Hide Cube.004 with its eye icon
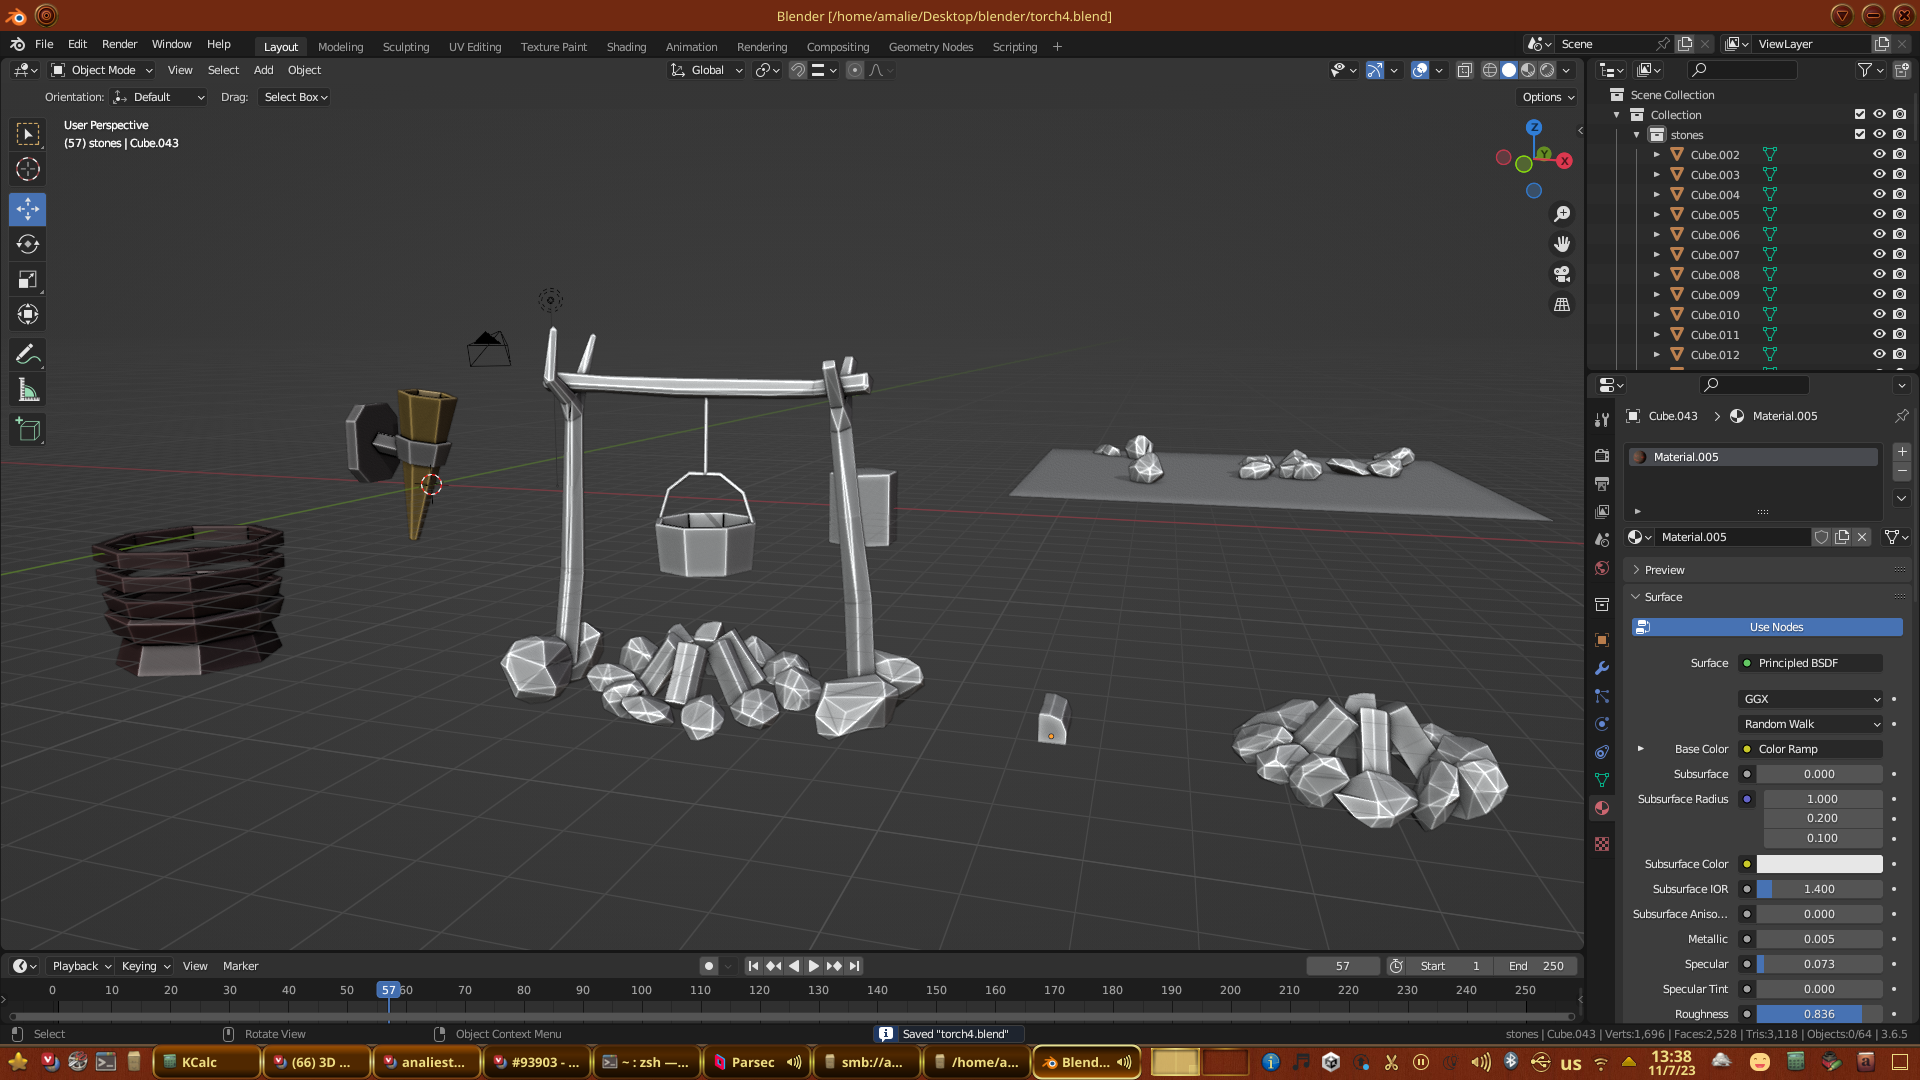1920x1080 pixels. coord(1879,194)
